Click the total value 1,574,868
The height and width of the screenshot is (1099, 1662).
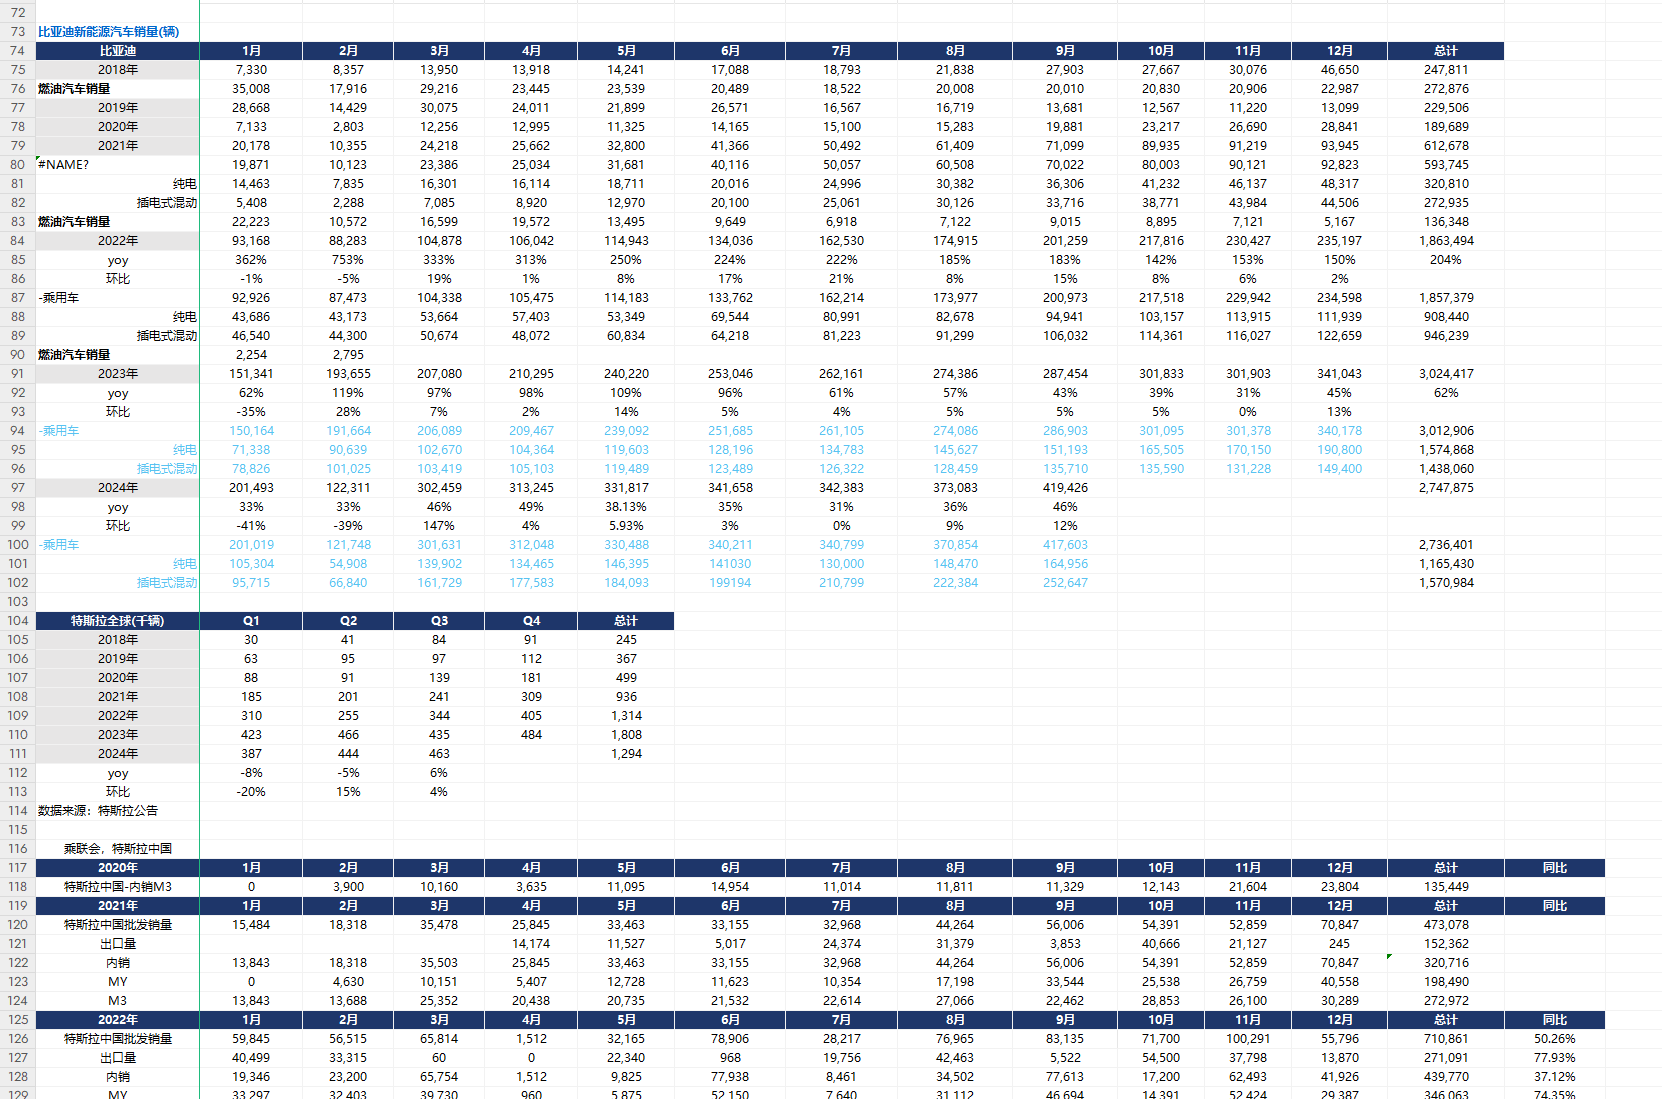(x=1446, y=450)
